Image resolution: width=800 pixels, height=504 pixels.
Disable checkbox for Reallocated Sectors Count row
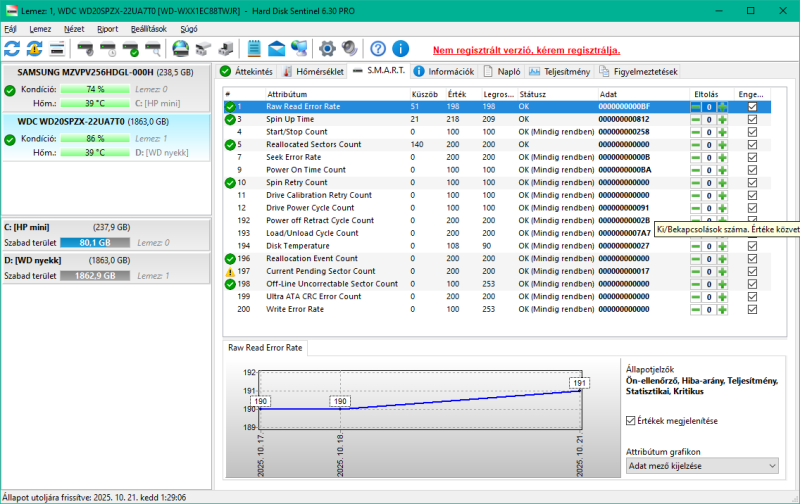[x=752, y=144]
